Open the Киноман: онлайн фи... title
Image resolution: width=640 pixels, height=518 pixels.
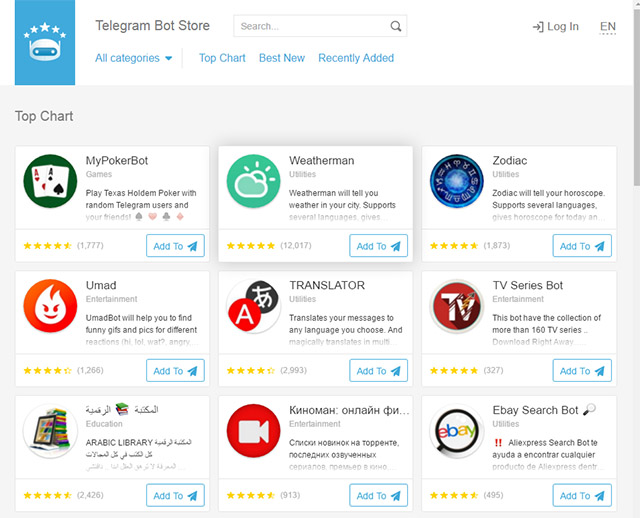349,410
